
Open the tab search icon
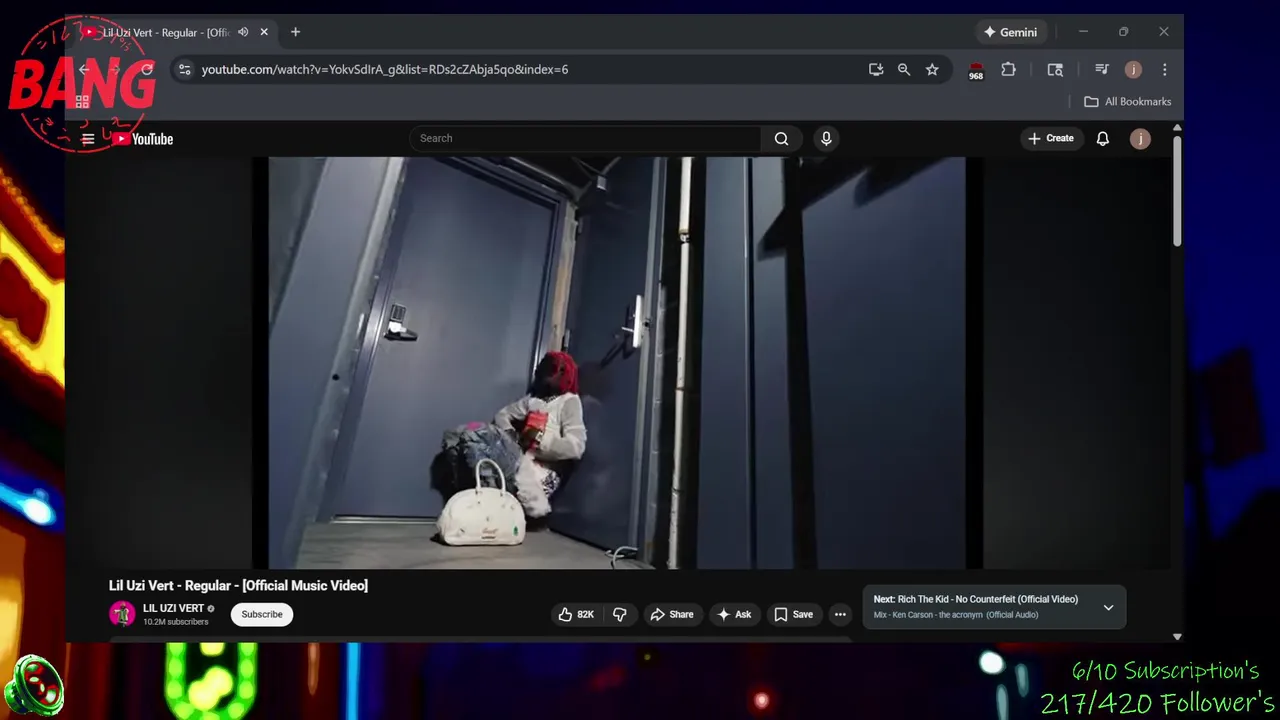1055,69
